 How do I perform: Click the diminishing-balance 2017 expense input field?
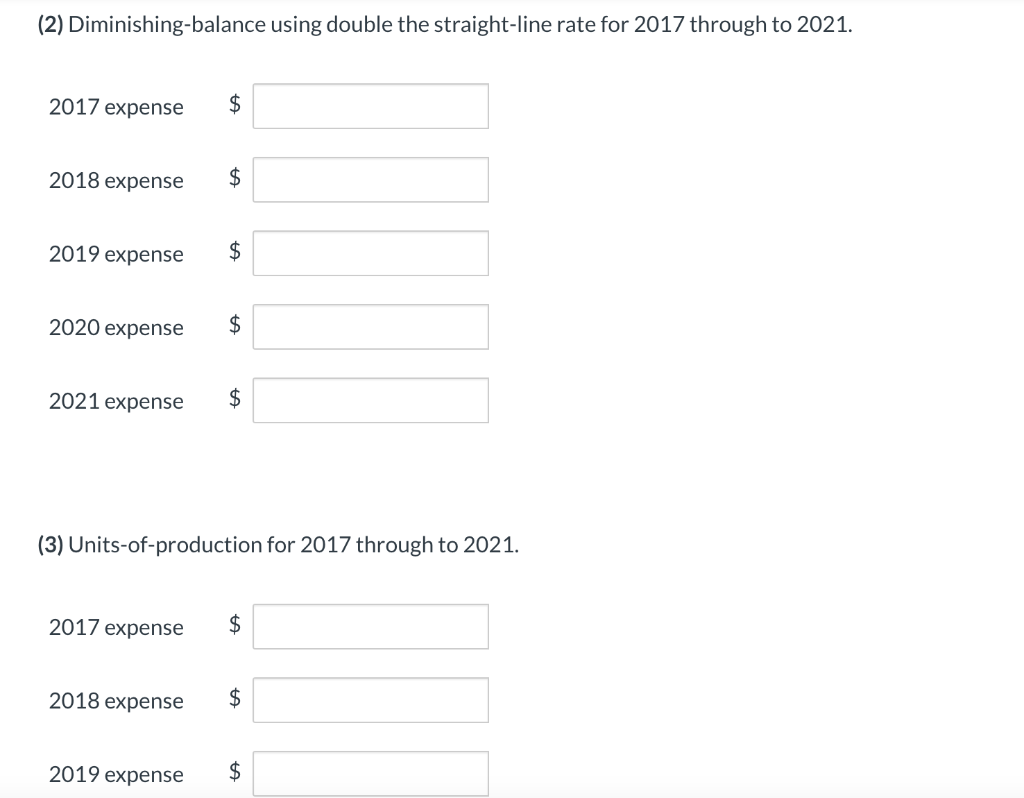pos(370,106)
